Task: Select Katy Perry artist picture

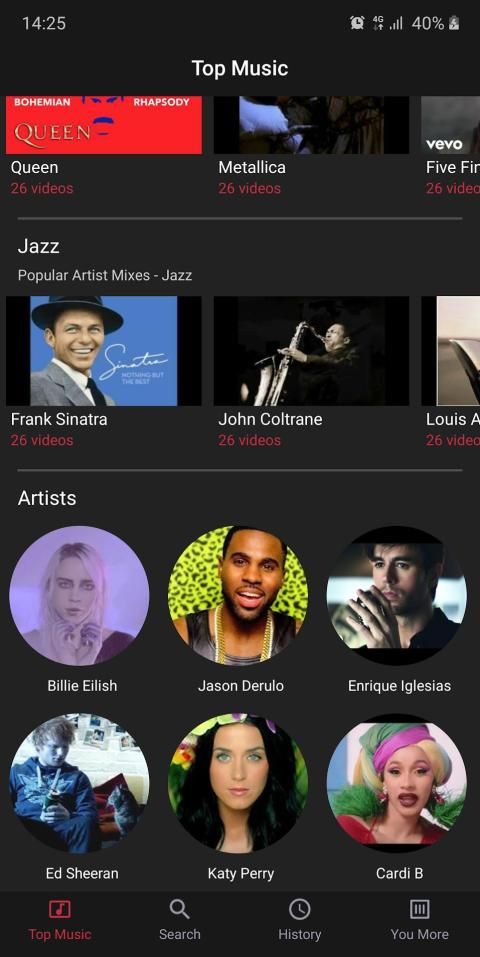Action: [238, 783]
